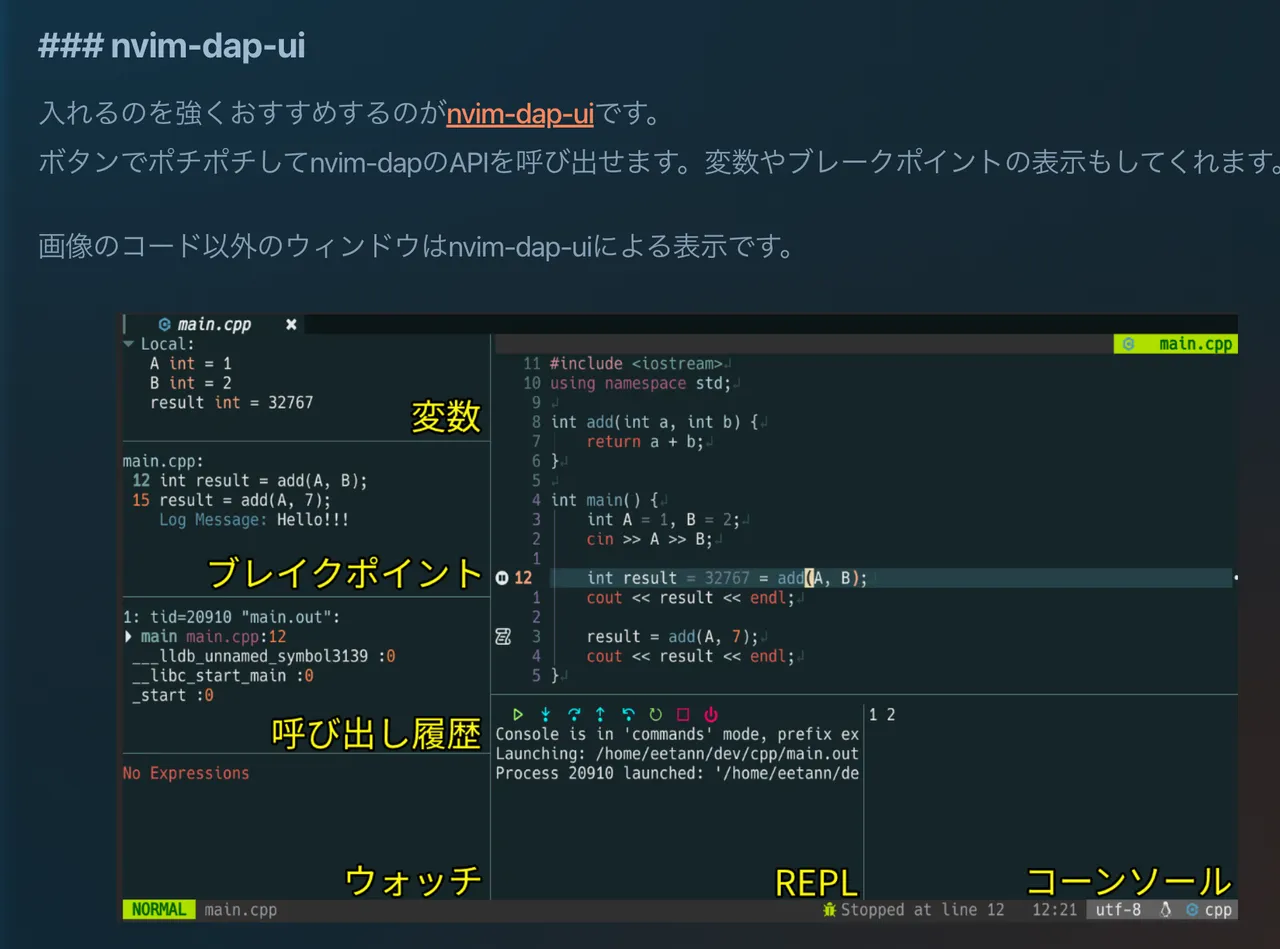Click the bug icon in status line

click(x=828, y=910)
